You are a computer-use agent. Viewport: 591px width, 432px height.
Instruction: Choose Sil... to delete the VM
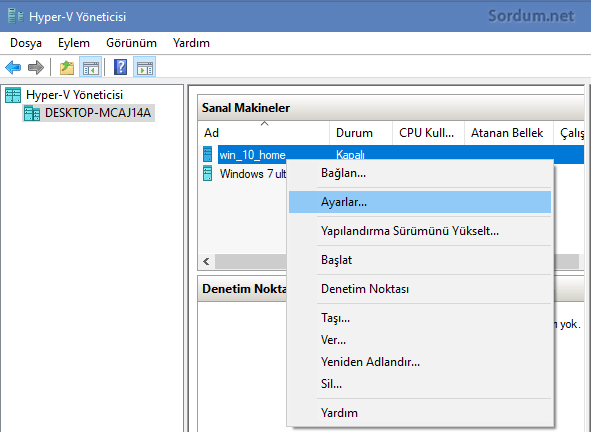tap(420, 384)
